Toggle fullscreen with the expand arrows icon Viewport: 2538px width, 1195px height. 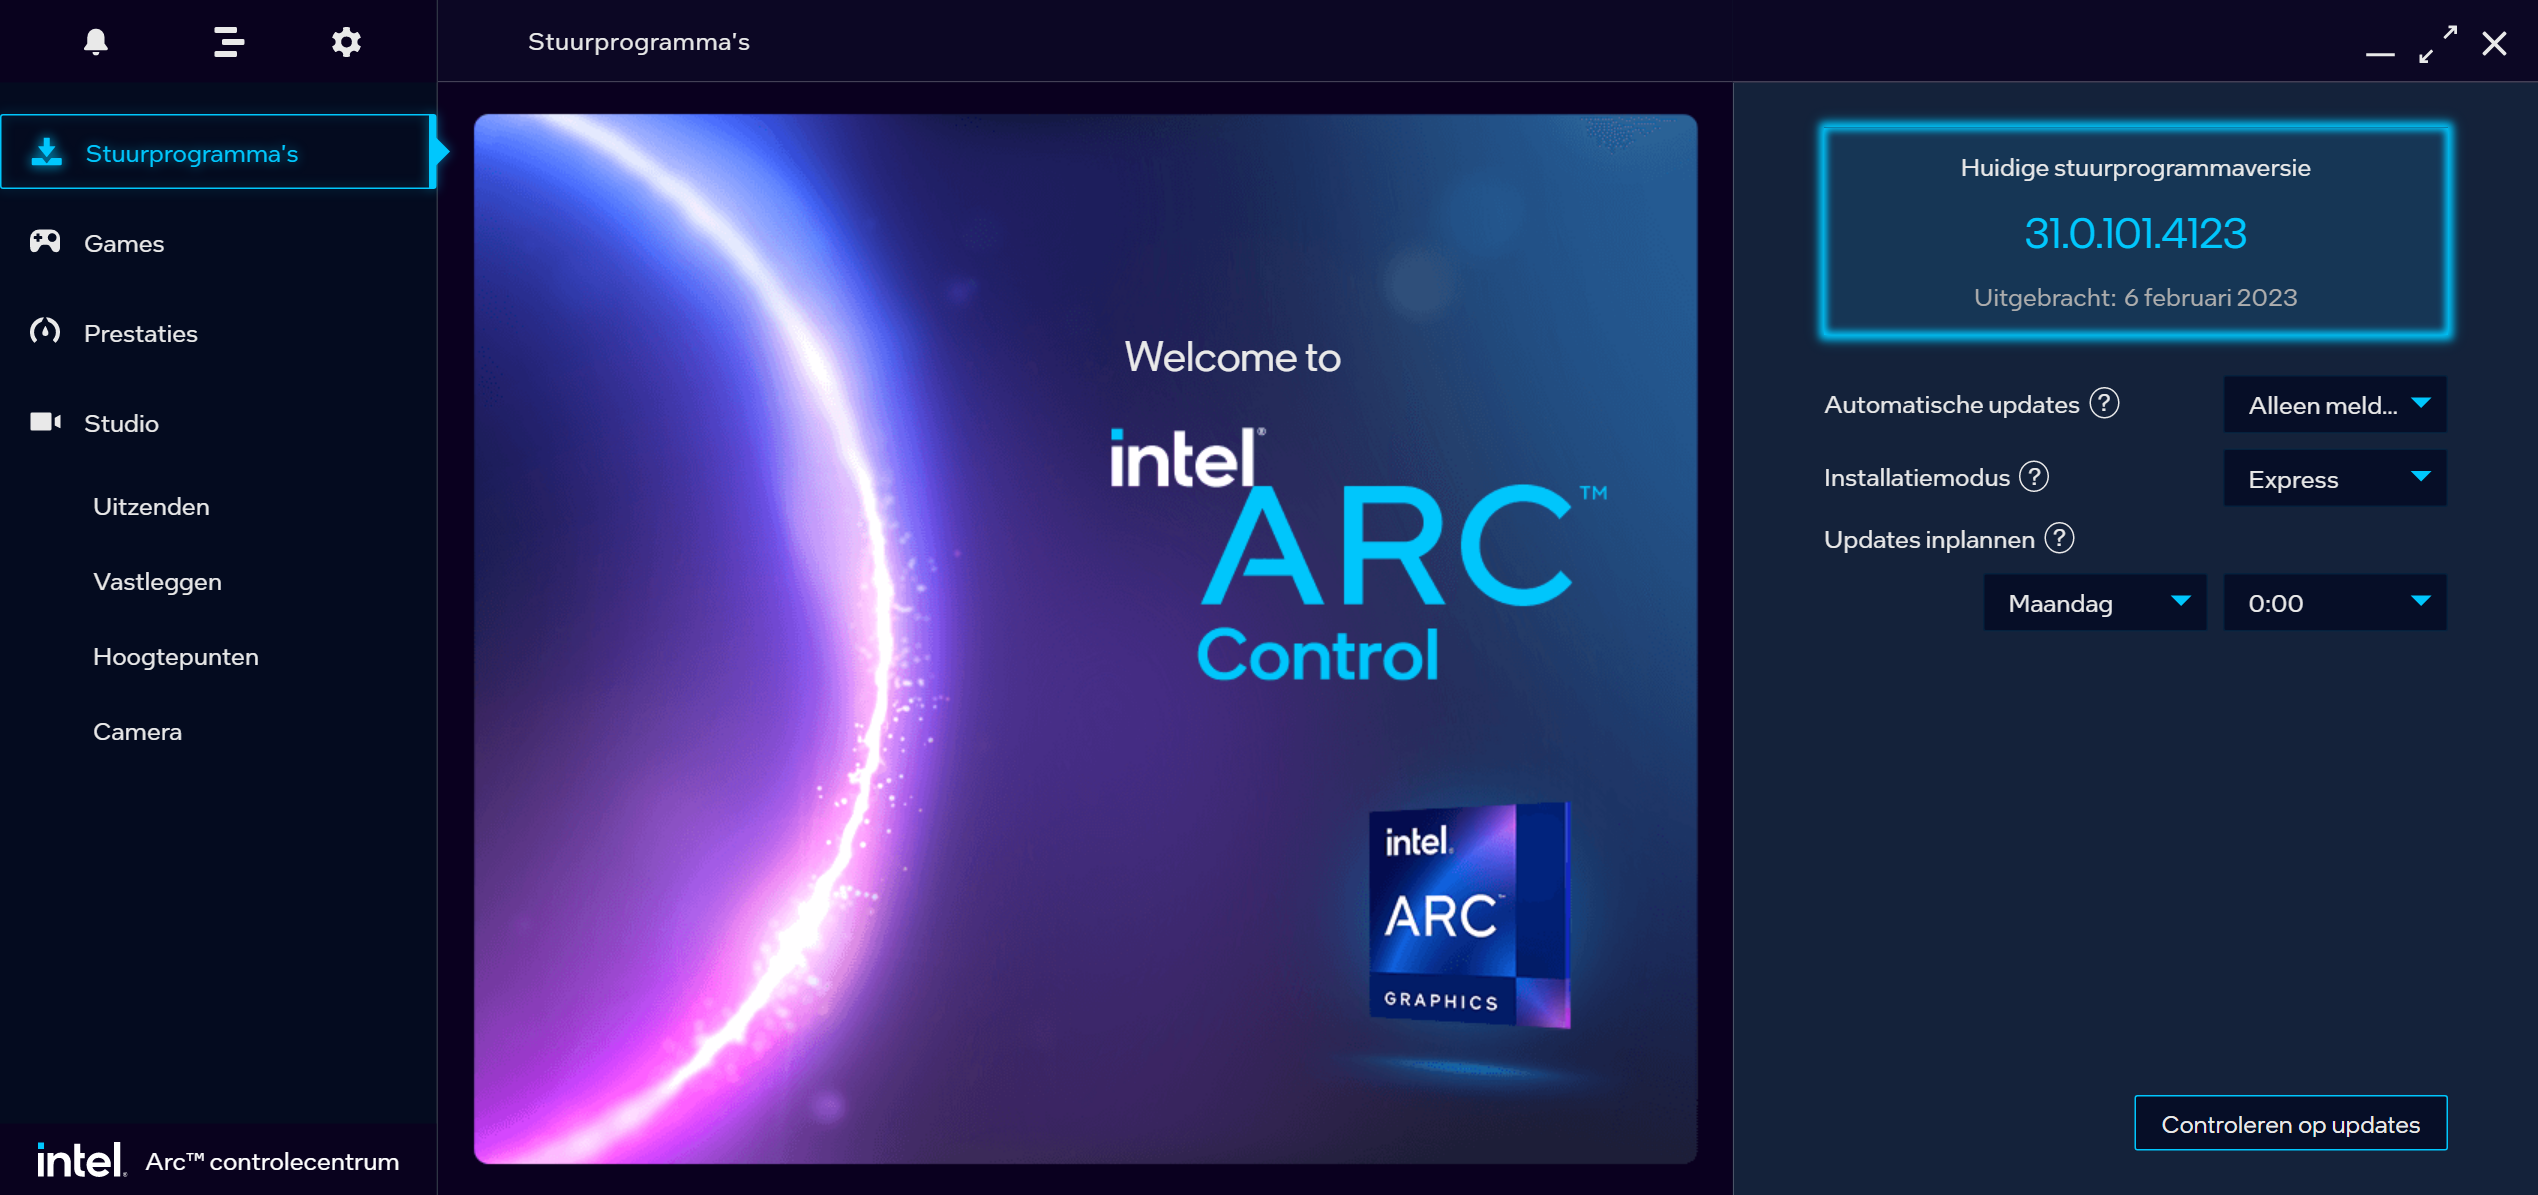click(x=2438, y=44)
